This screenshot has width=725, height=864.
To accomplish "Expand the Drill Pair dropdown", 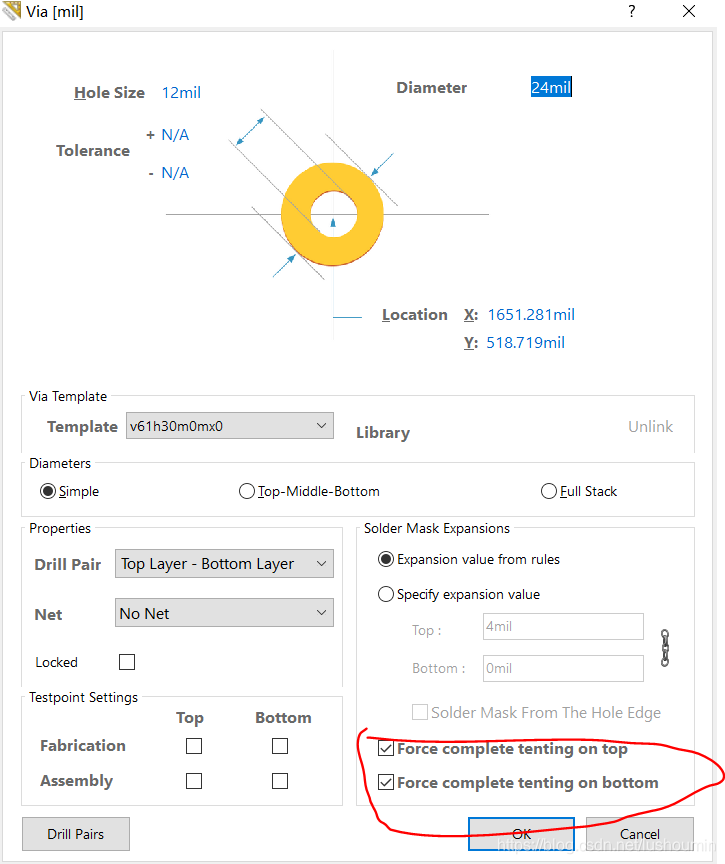I will coord(224,564).
